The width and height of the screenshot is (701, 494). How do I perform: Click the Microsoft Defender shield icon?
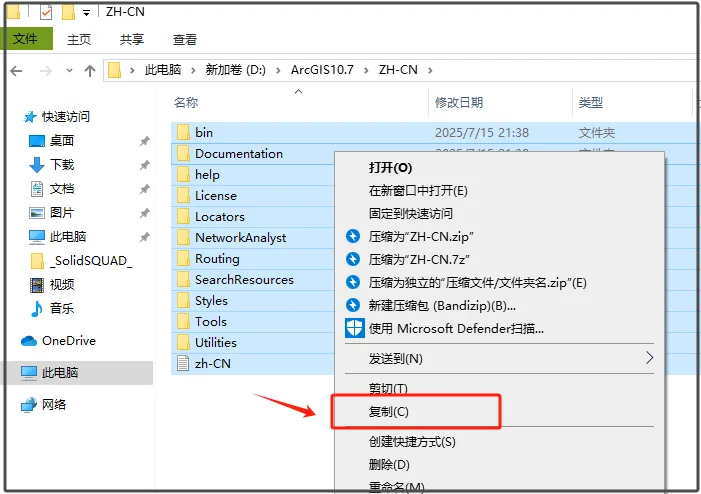[x=355, y=329]
